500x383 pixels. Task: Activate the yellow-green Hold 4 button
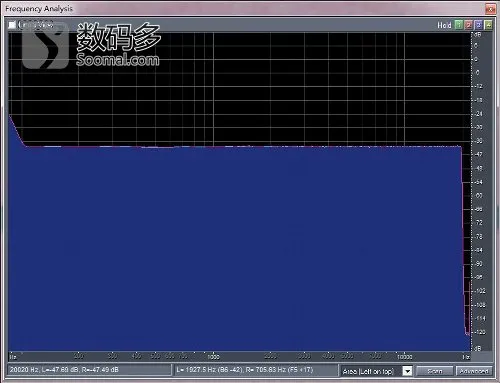point(488,25)
